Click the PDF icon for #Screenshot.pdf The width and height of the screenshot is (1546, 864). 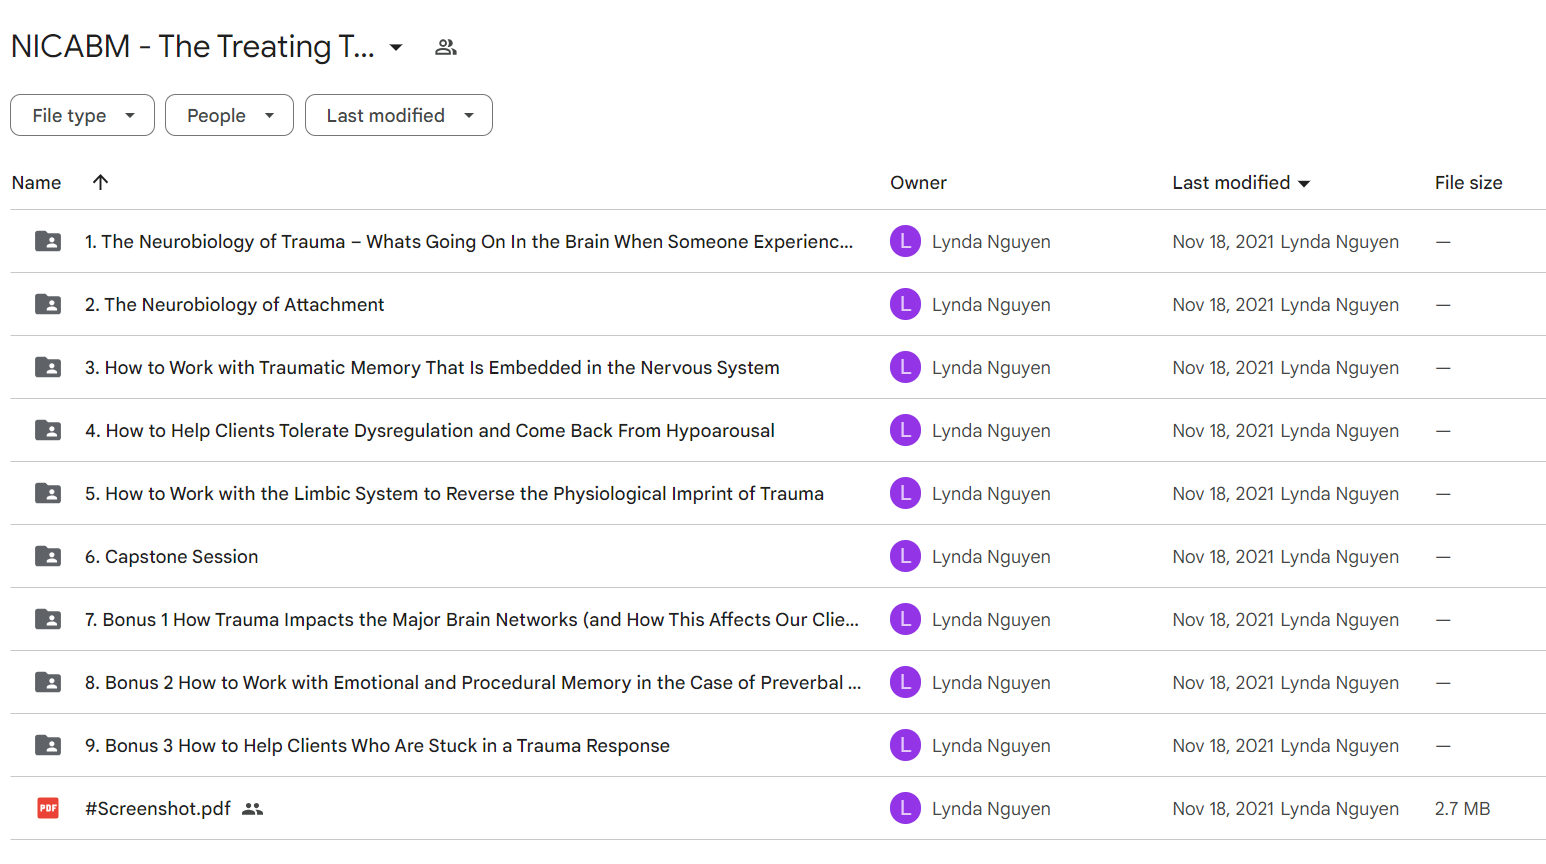tap(48, 808)
